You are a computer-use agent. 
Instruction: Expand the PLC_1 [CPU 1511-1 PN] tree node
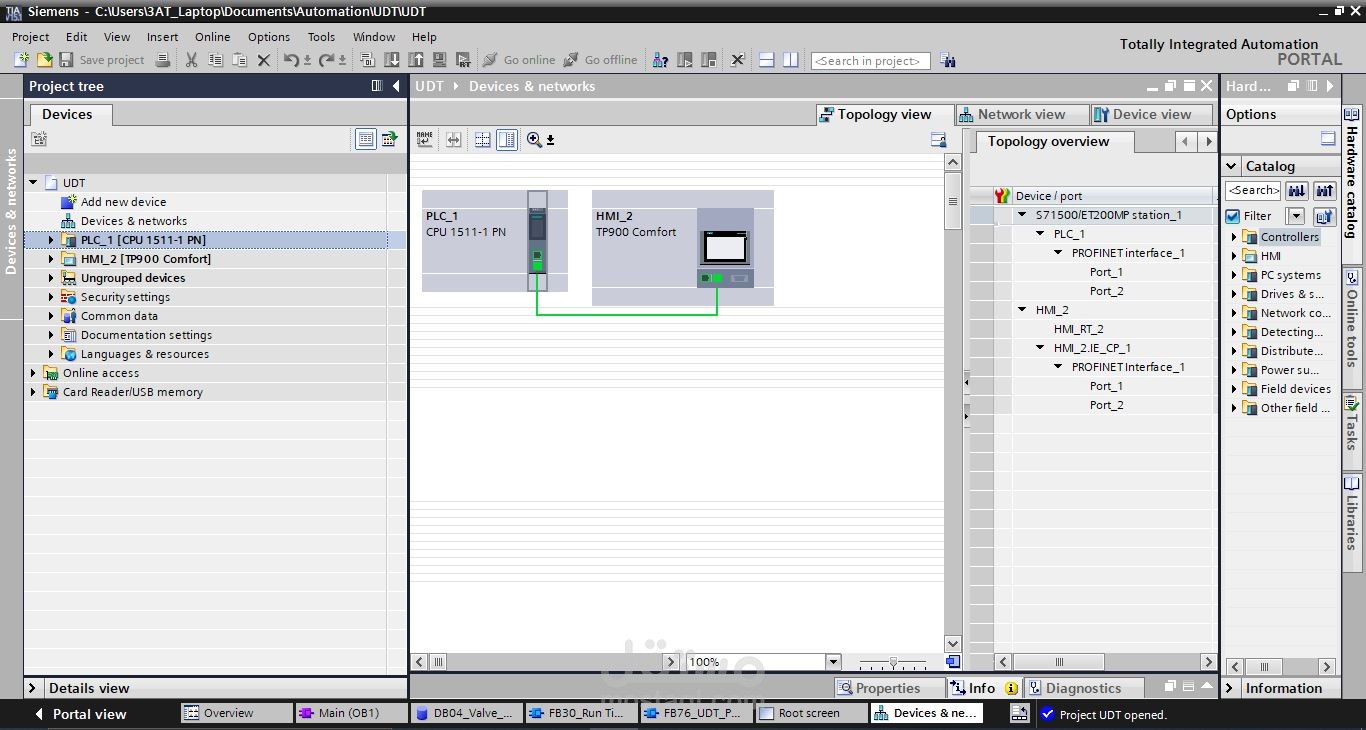[52, 240]
